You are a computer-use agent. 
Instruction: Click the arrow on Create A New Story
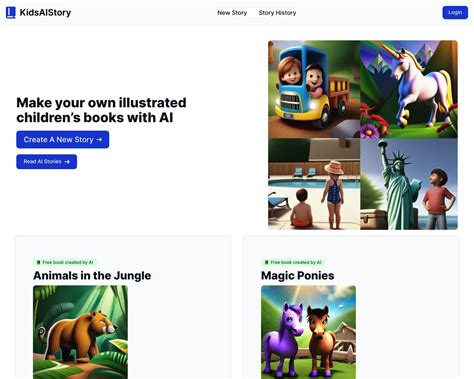point(99,139)
